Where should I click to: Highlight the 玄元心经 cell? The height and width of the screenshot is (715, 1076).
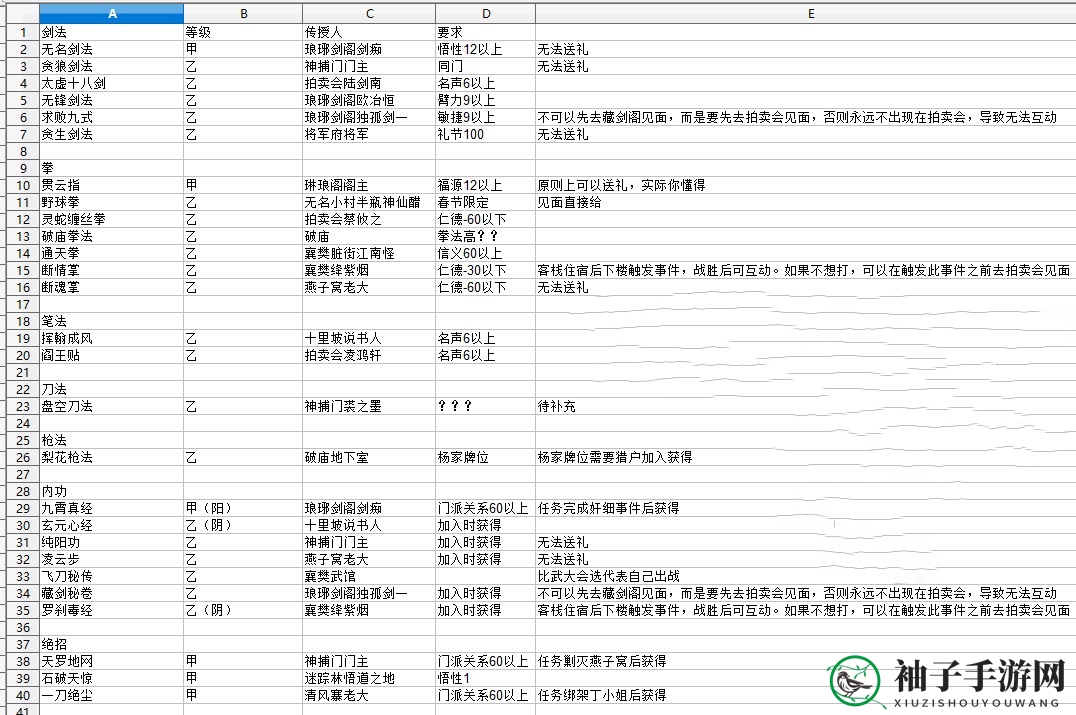(111, 526)
